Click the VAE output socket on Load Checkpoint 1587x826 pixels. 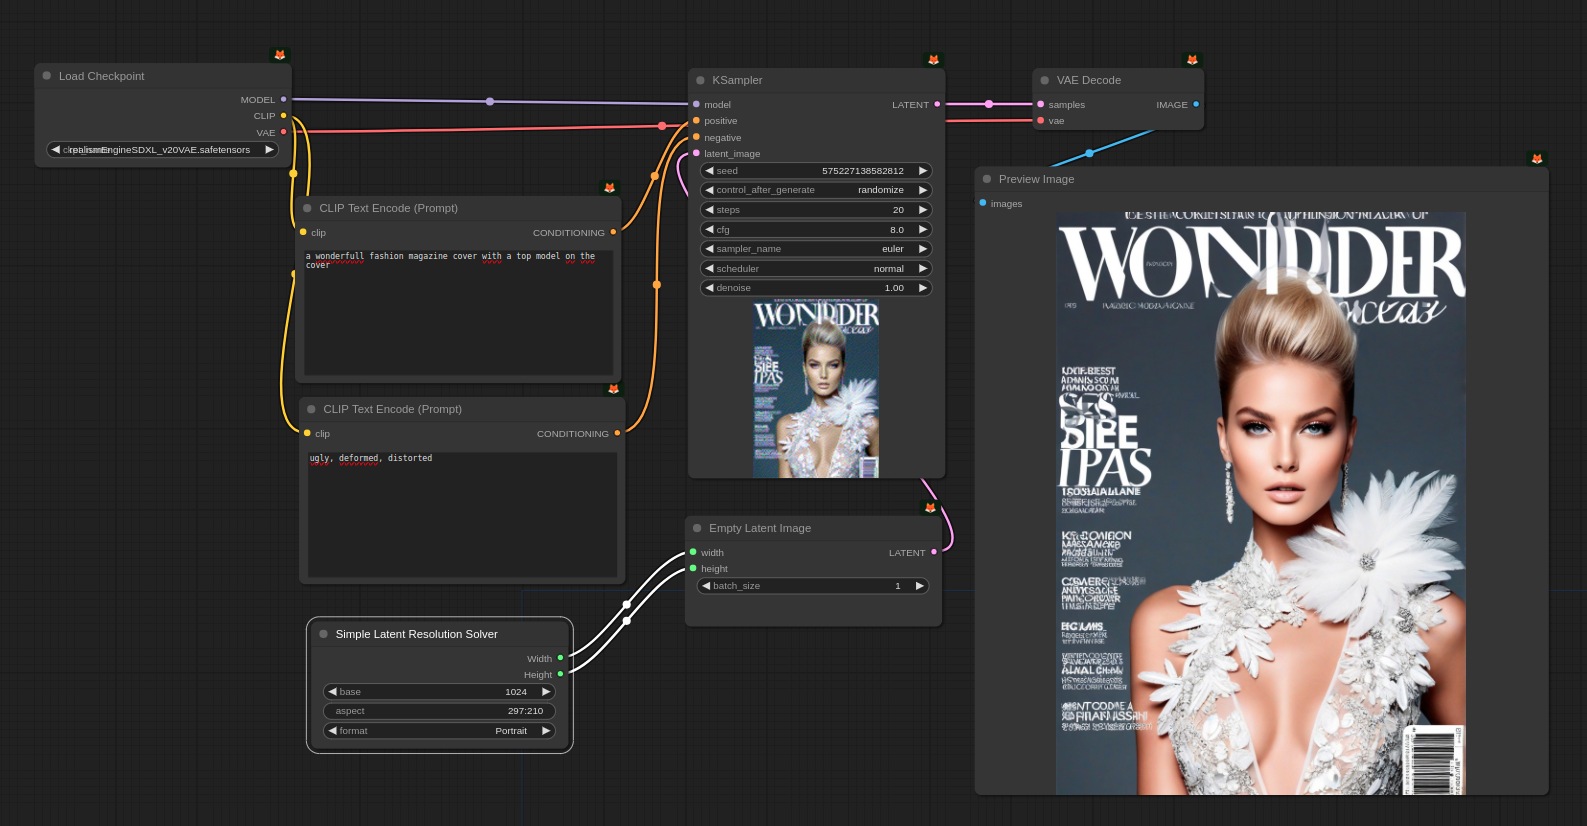point(284,132)
